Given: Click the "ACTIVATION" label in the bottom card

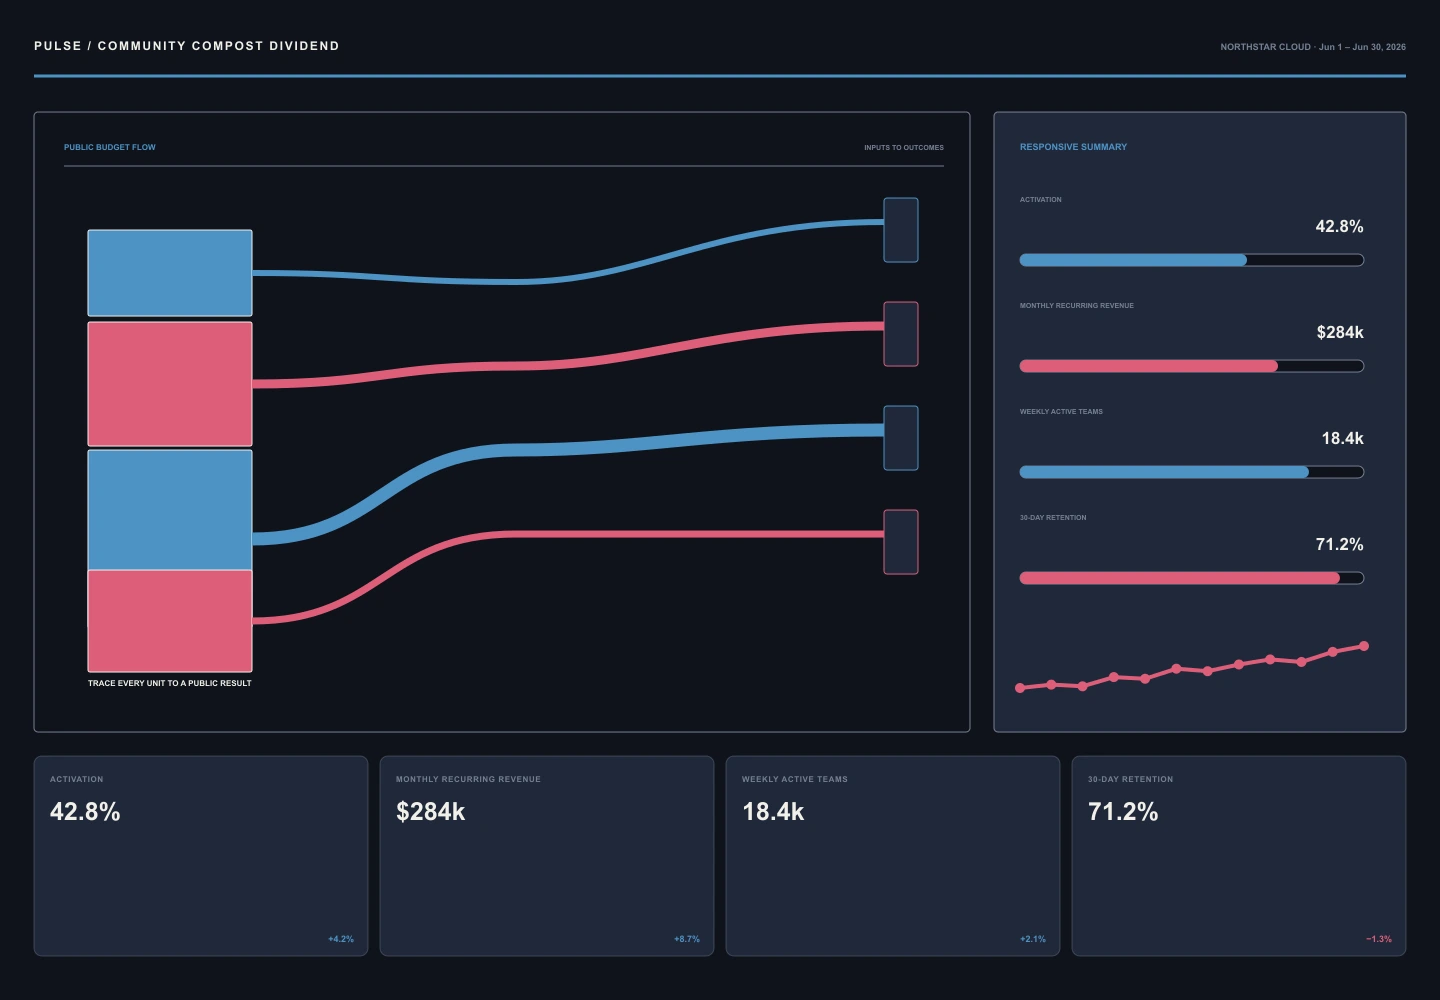Looking at the screenshot, I should pos(77,779).
